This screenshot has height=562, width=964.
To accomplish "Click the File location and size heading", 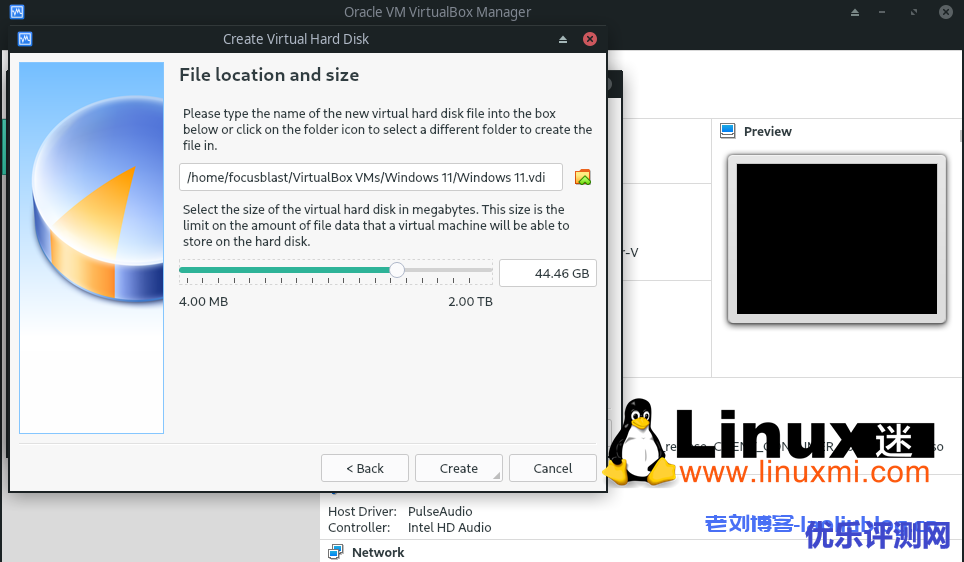I will pos(269,75).
